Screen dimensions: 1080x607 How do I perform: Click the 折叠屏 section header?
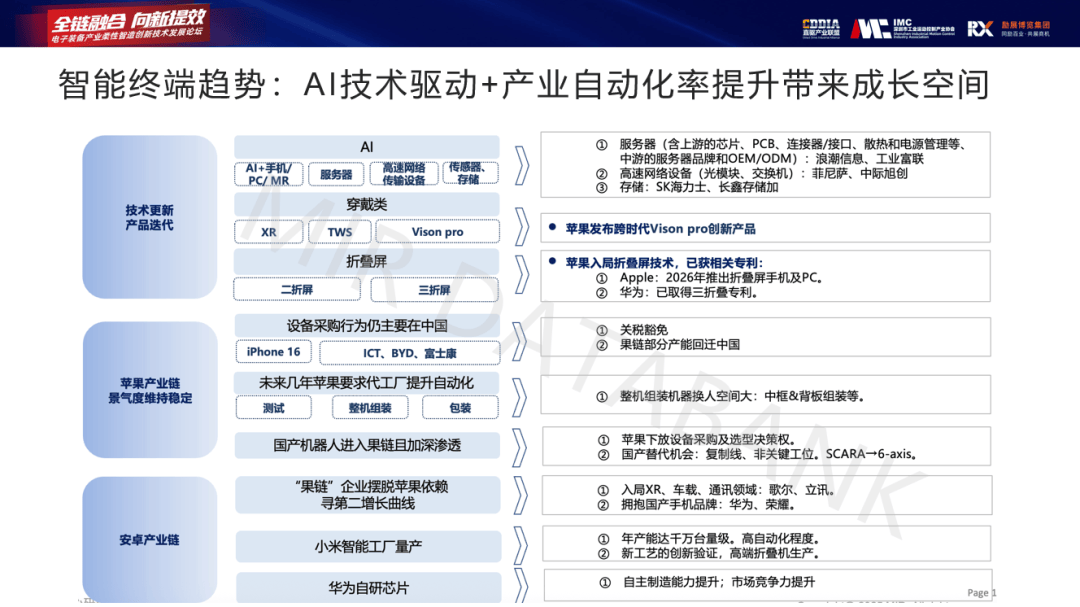[366, 262]
